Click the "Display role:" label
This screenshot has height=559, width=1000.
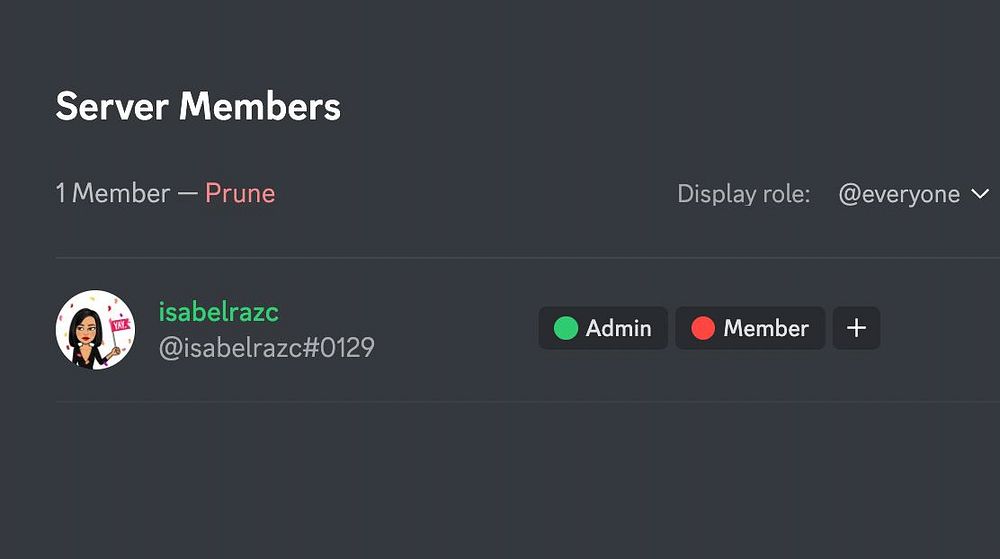pos(743,194)
